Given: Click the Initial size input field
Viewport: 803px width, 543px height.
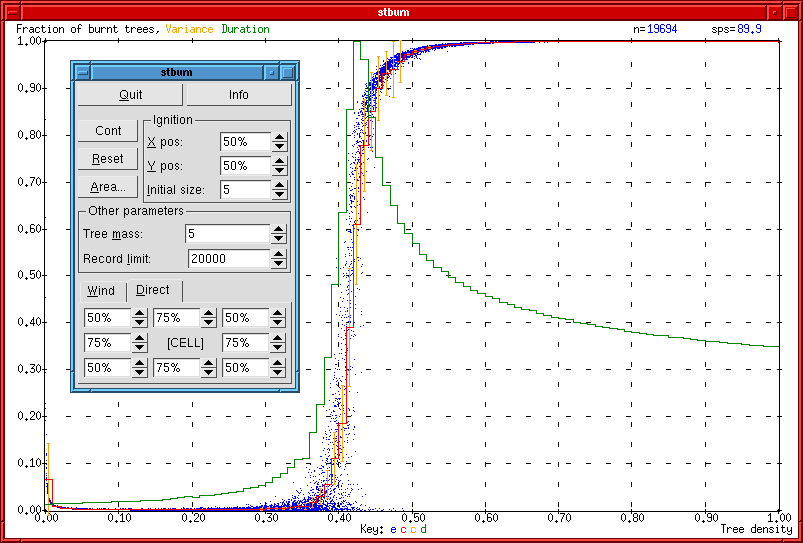Looking at the screenshot, I should click(x=245, y=190).
